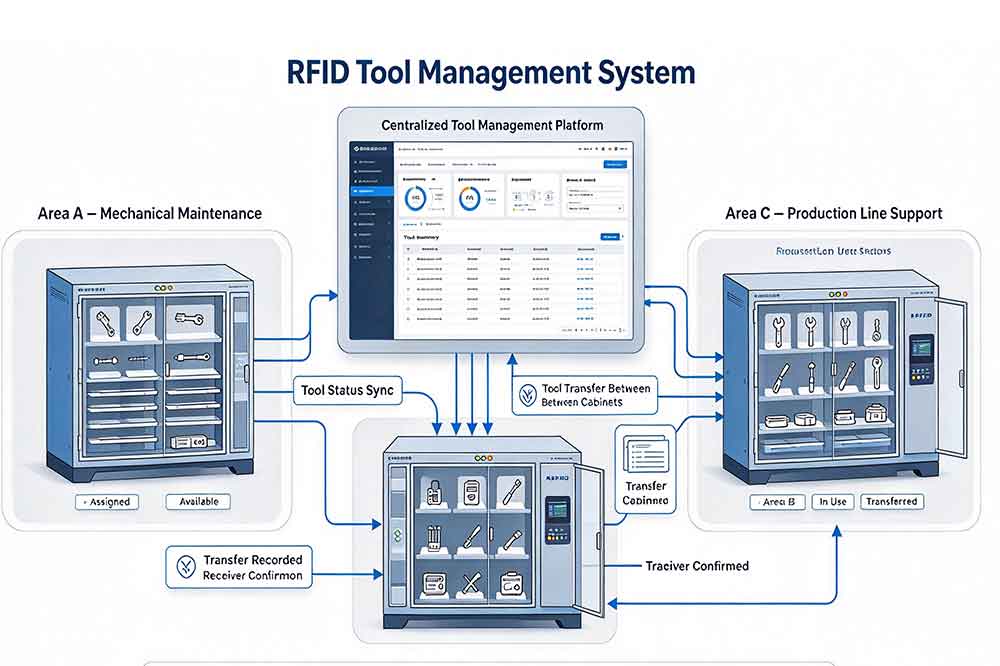
Task: Select the top-left wrench in Area A cabinet
Action: (x=106, y=323)
